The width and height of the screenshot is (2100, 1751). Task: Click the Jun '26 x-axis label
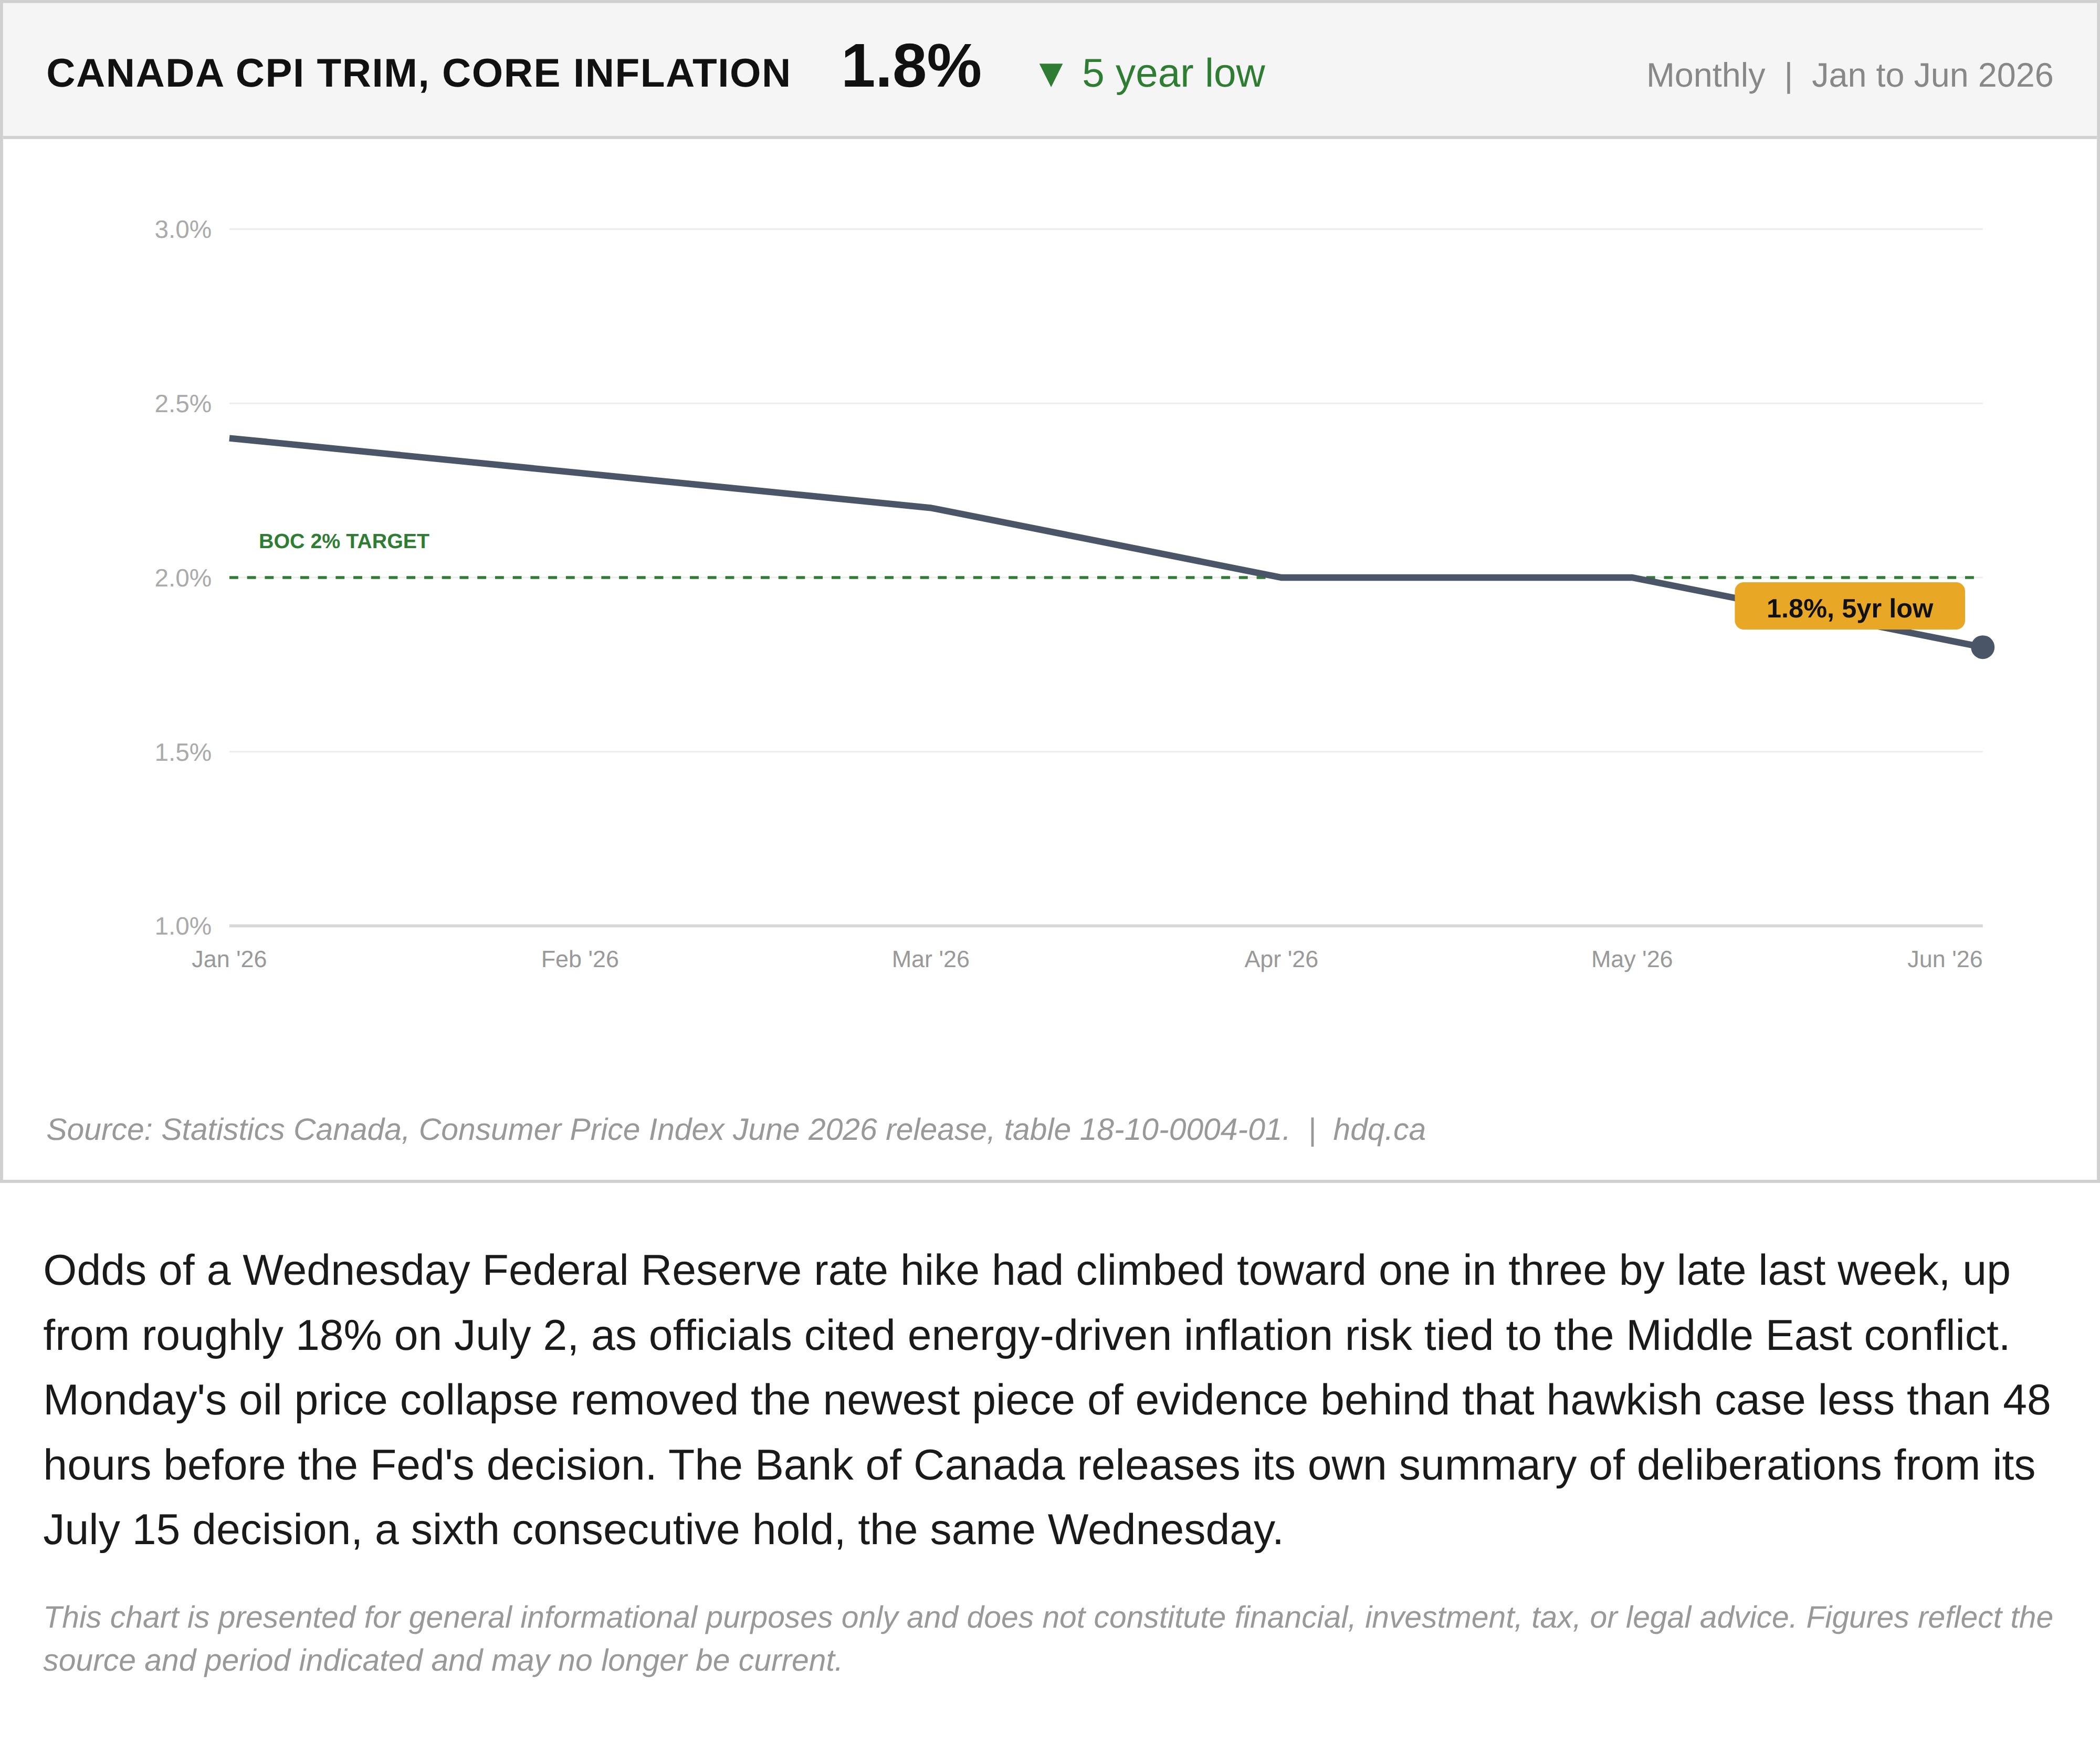pyautogui.click(x=1944, y=959)
